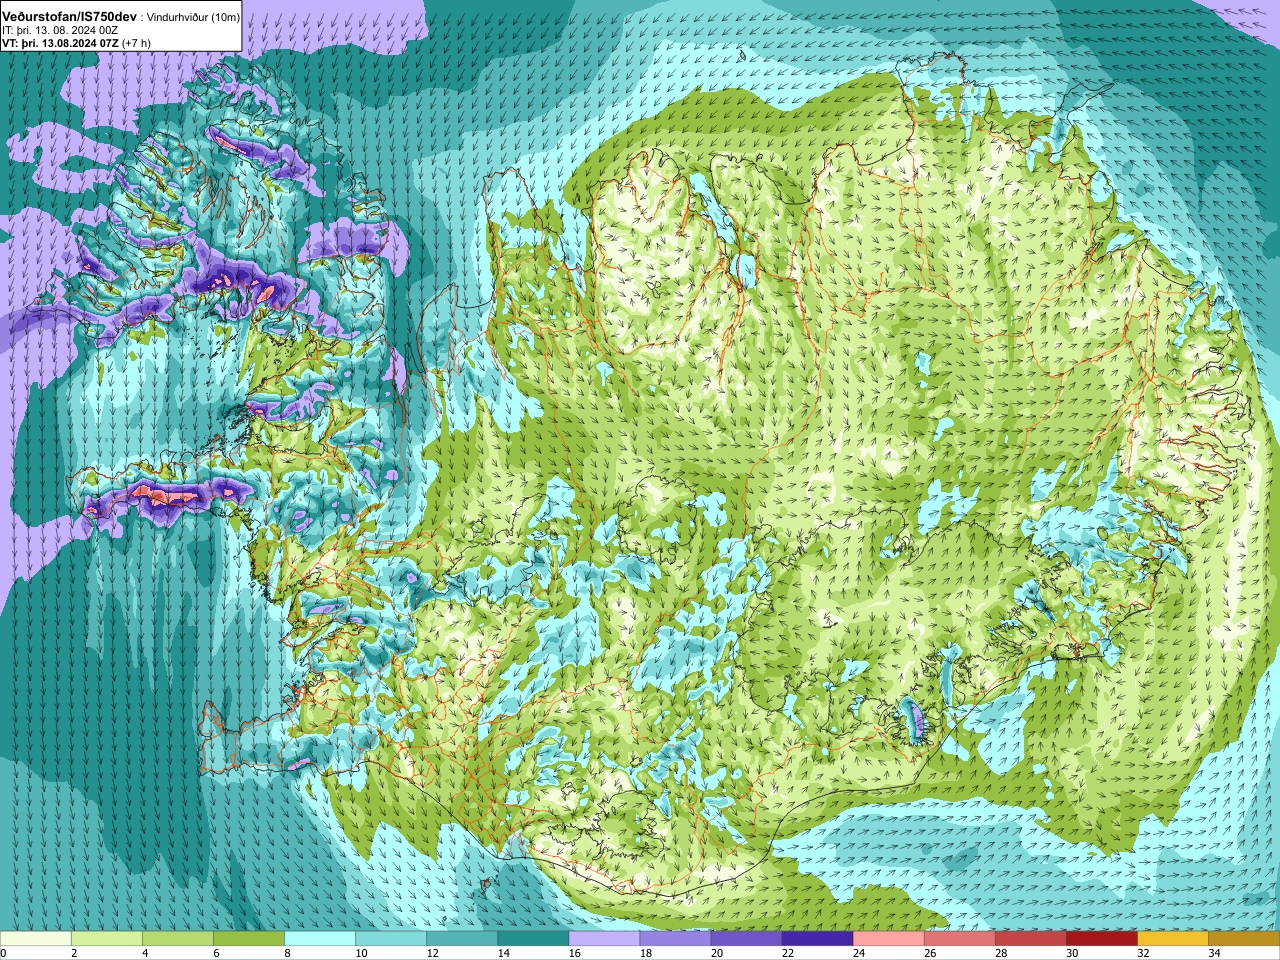Click the legend scale label 6
This screenshot has width=1280, height=960.
click(216, 953)
